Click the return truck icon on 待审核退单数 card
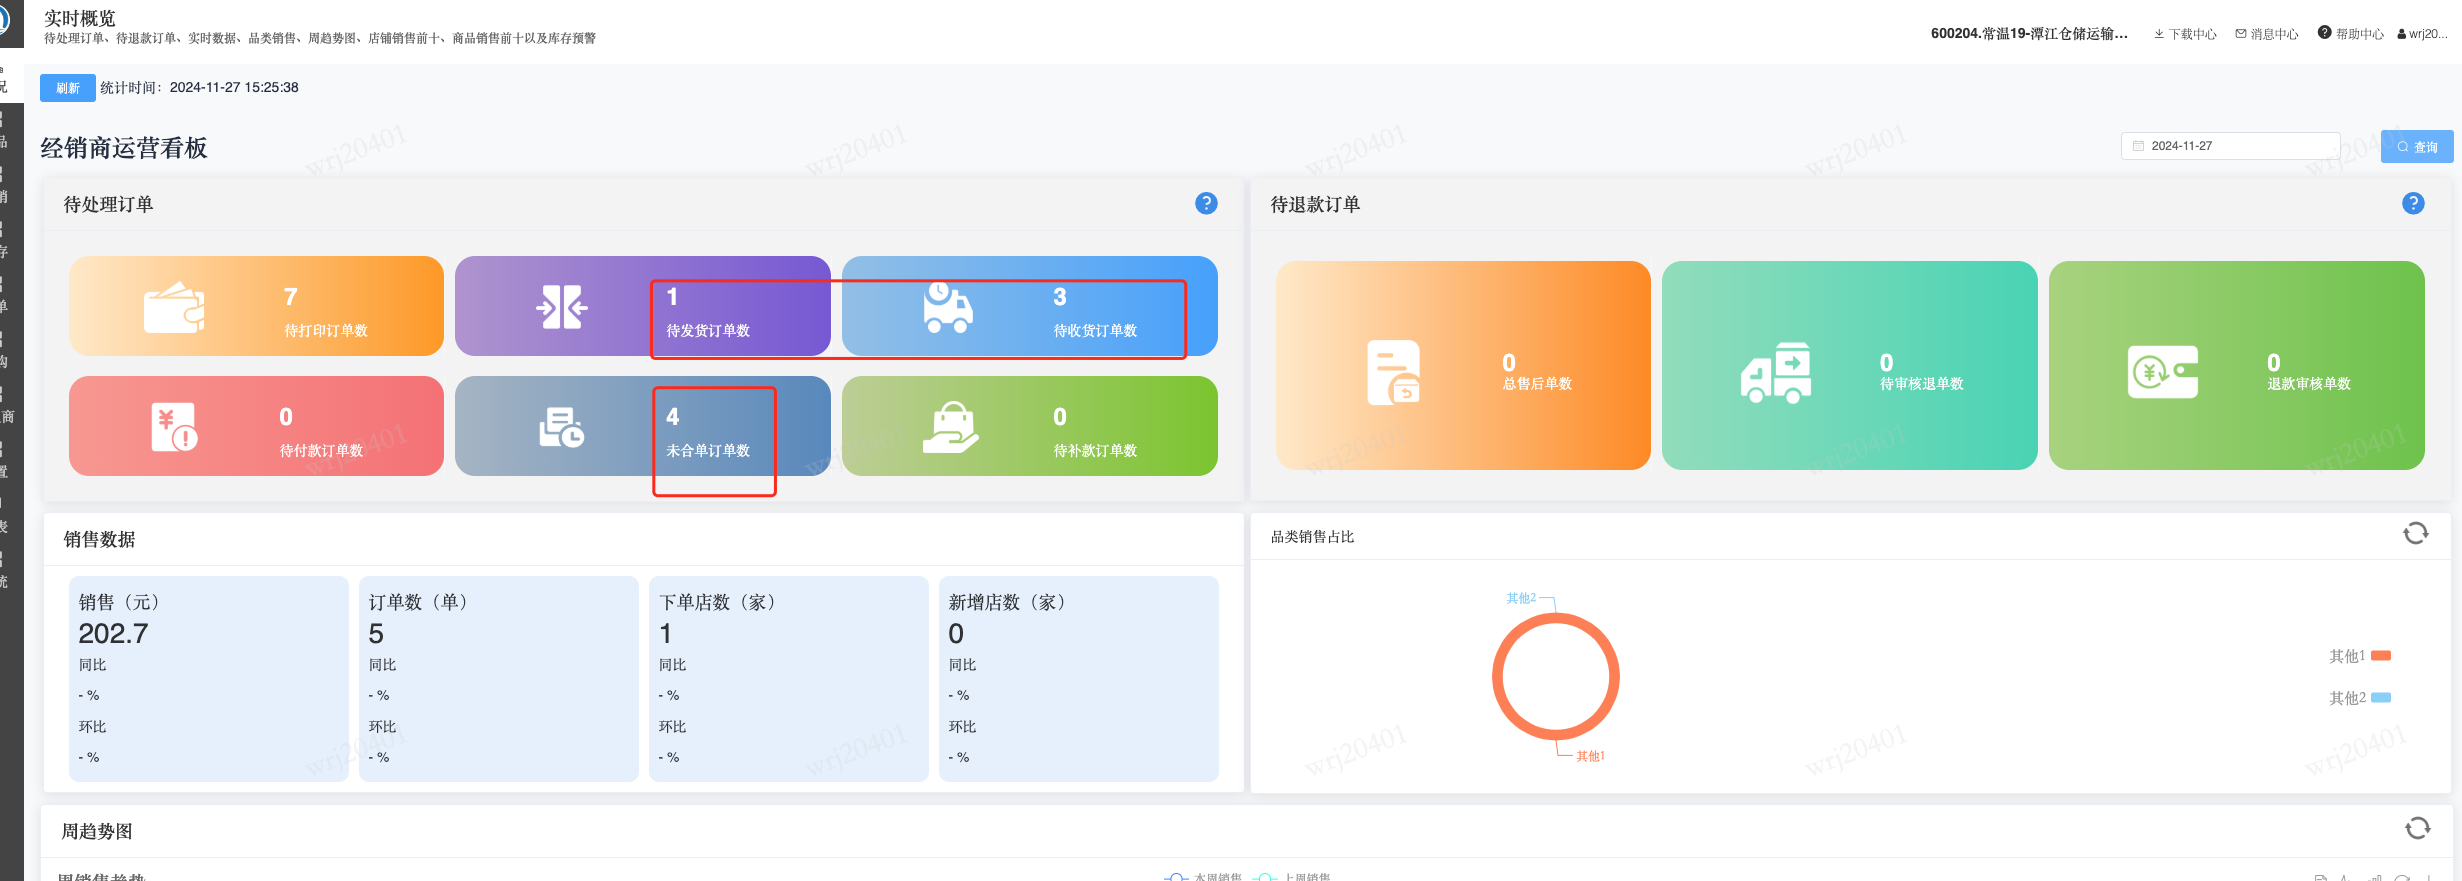 point(1776,373)
